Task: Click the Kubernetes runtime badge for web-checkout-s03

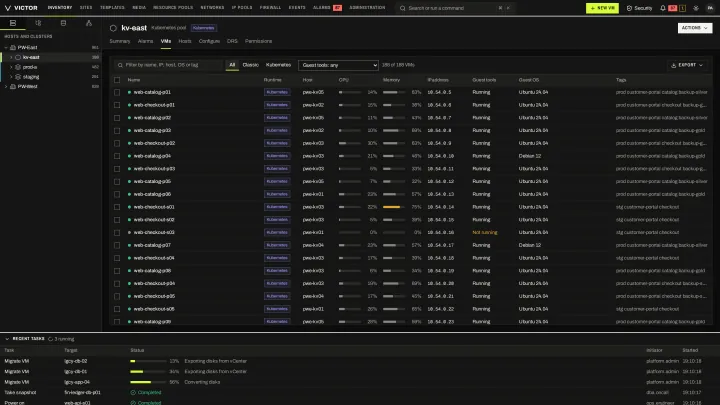Action: (x=277, y=232)
